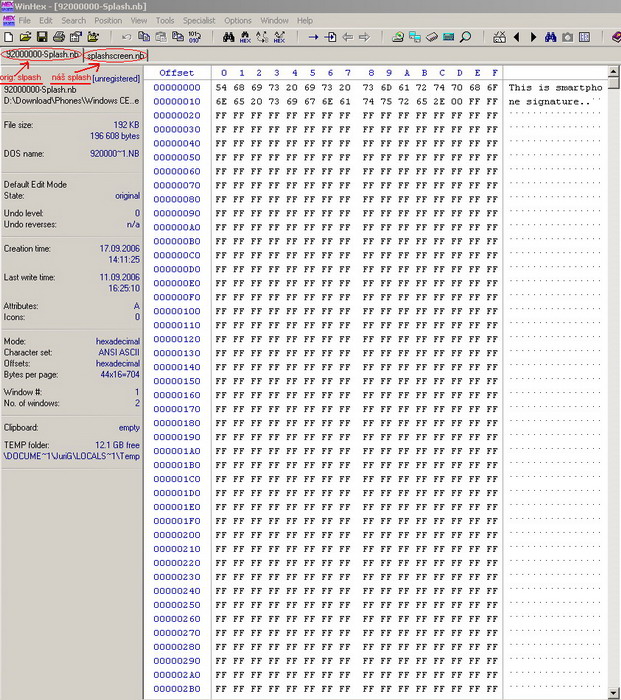Undo the last edit using undo arrow
The width and height of the screenshot is (621, 700).
pos(126,37)
